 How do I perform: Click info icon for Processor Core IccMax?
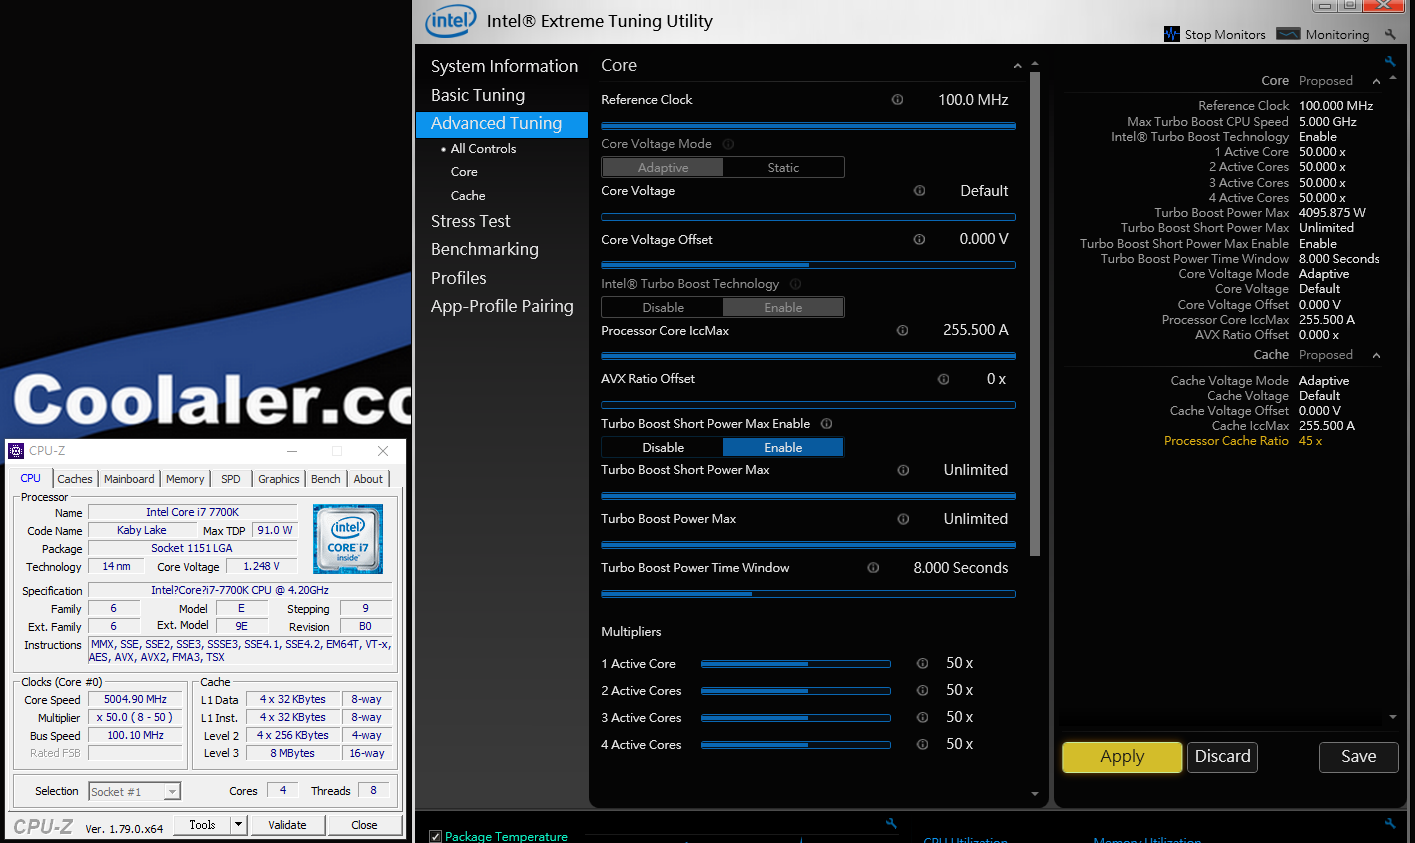click(x=902, y=331)
